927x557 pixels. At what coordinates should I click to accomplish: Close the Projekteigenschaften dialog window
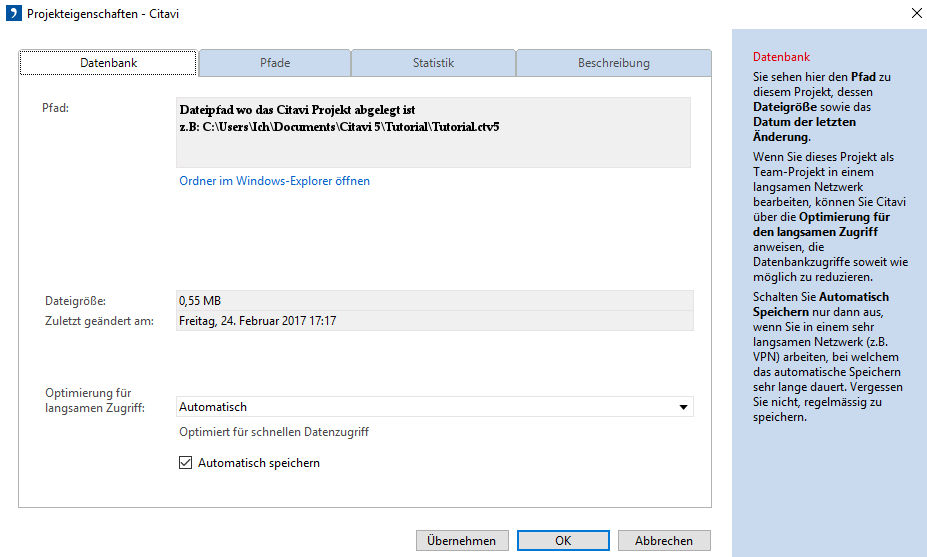(916, 13)
